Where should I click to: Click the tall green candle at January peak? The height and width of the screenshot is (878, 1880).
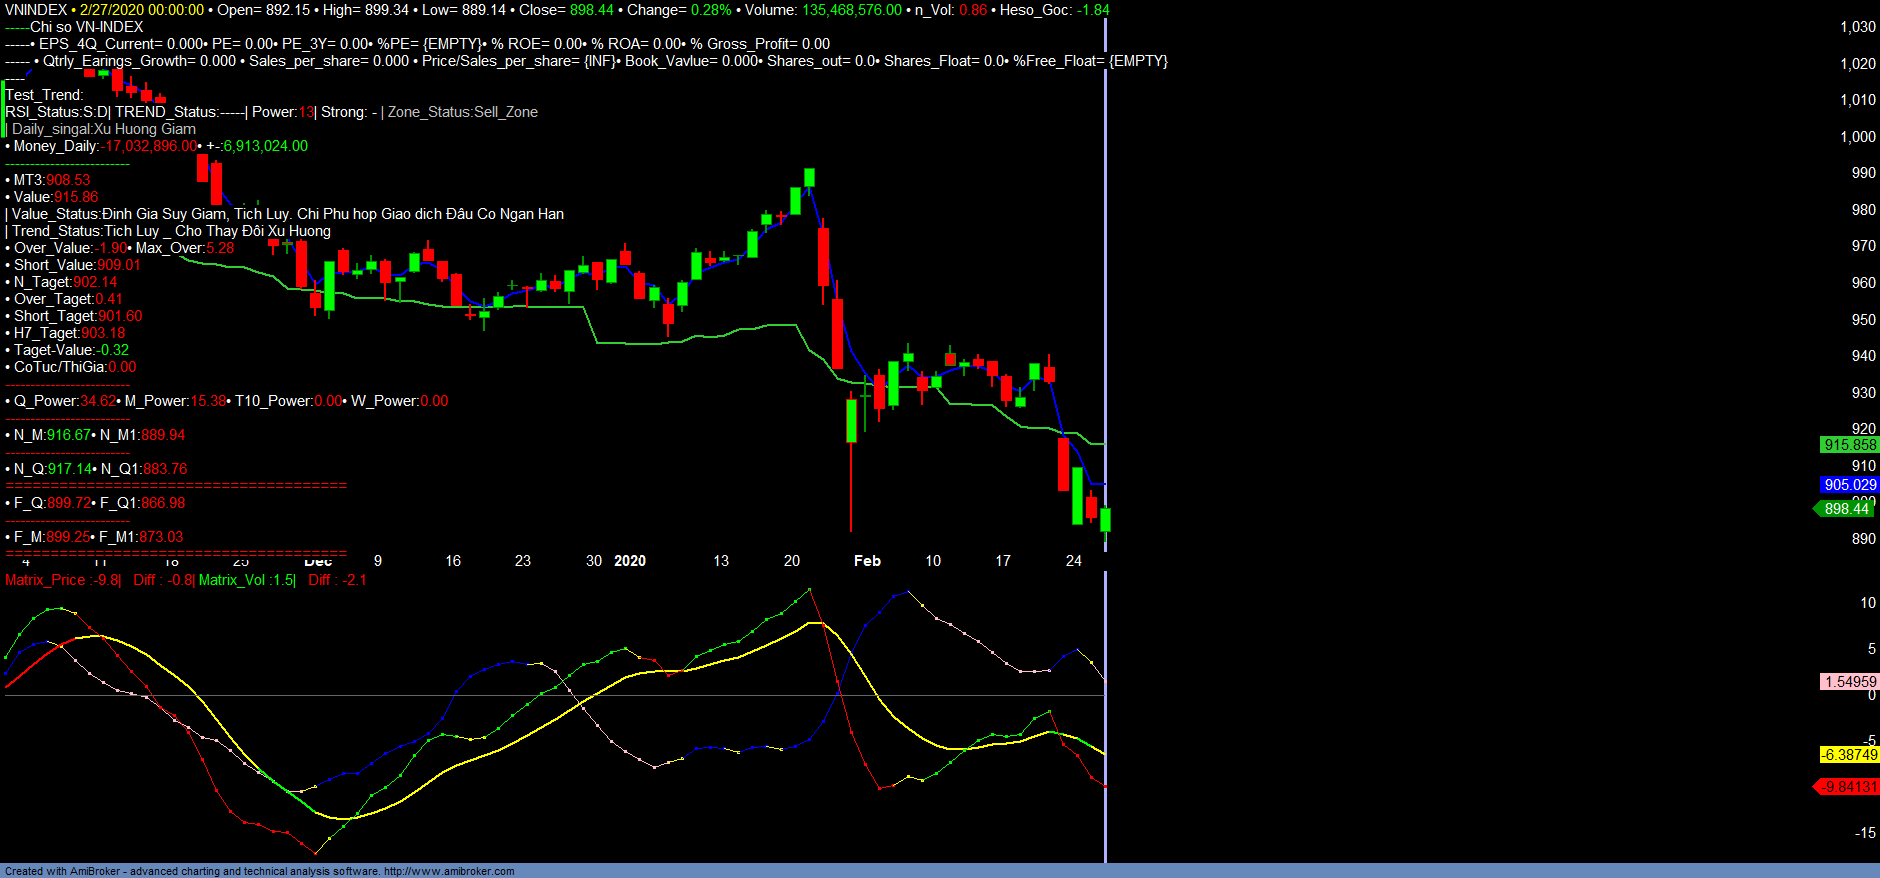[809, 178]
